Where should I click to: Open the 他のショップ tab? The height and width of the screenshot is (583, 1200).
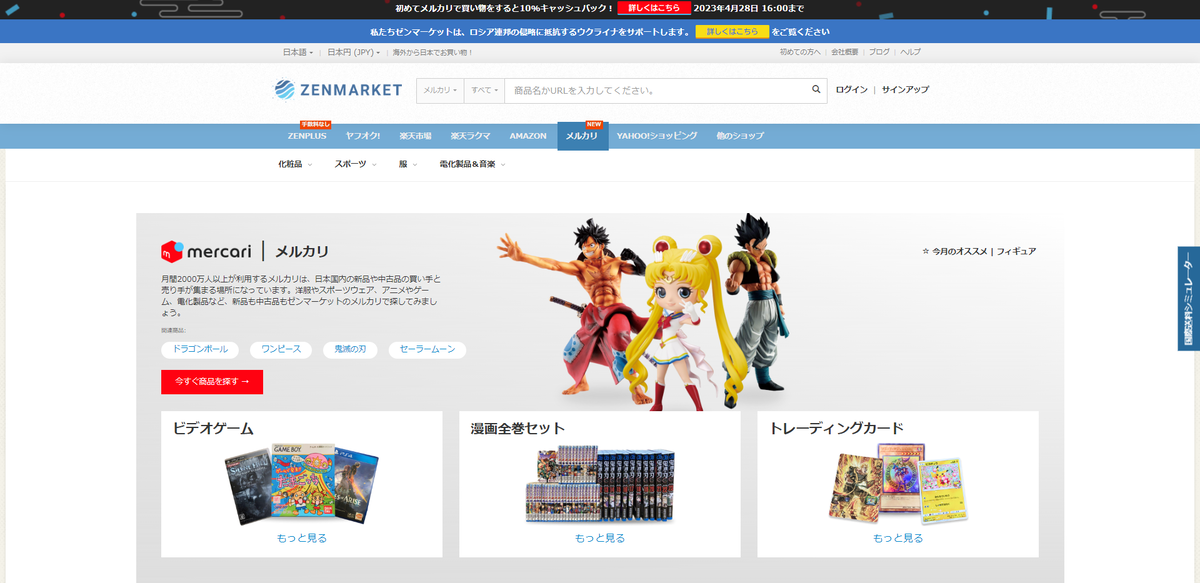pos(740,136)
